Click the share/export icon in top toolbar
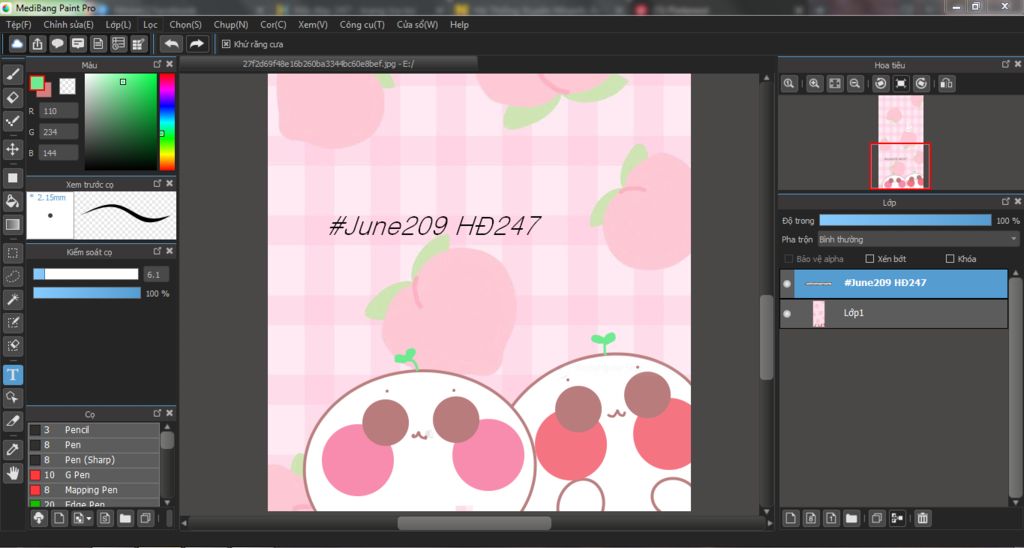The width and height of the screenshot is (1024, 548). 38,44
